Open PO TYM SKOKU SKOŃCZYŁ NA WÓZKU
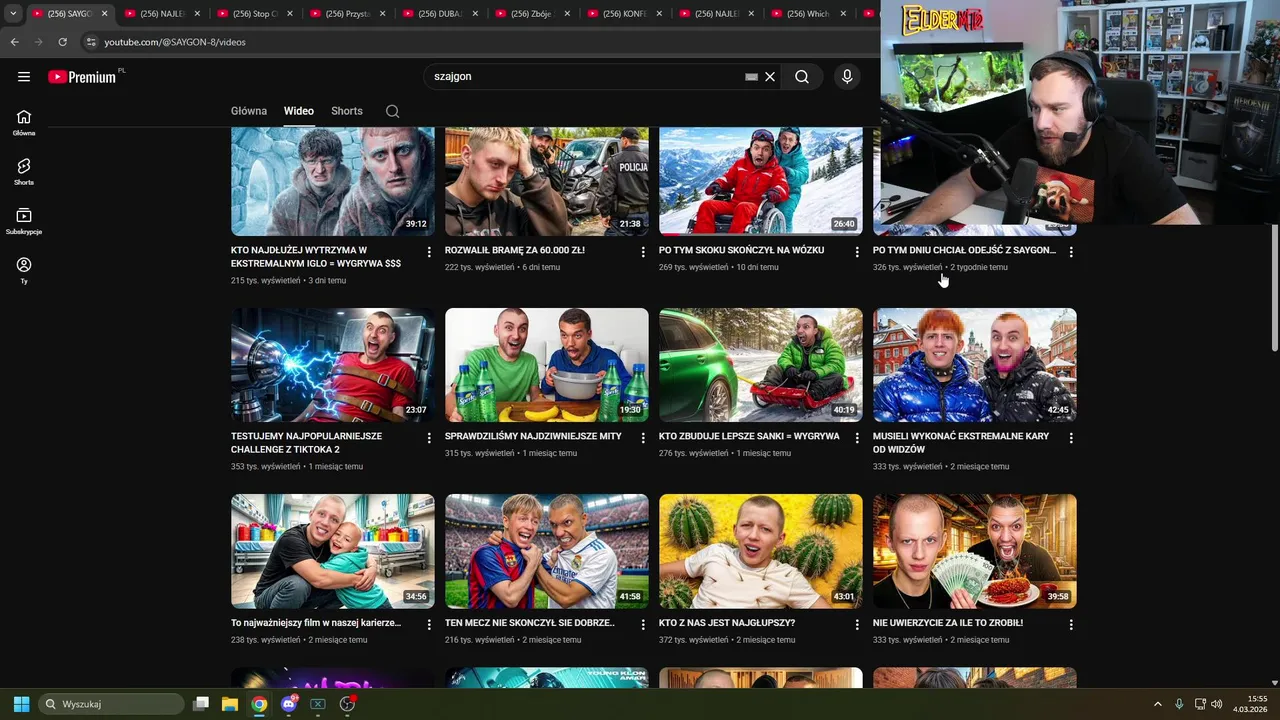The height and width of the screenshot is (720, 1280). point(742,250)
